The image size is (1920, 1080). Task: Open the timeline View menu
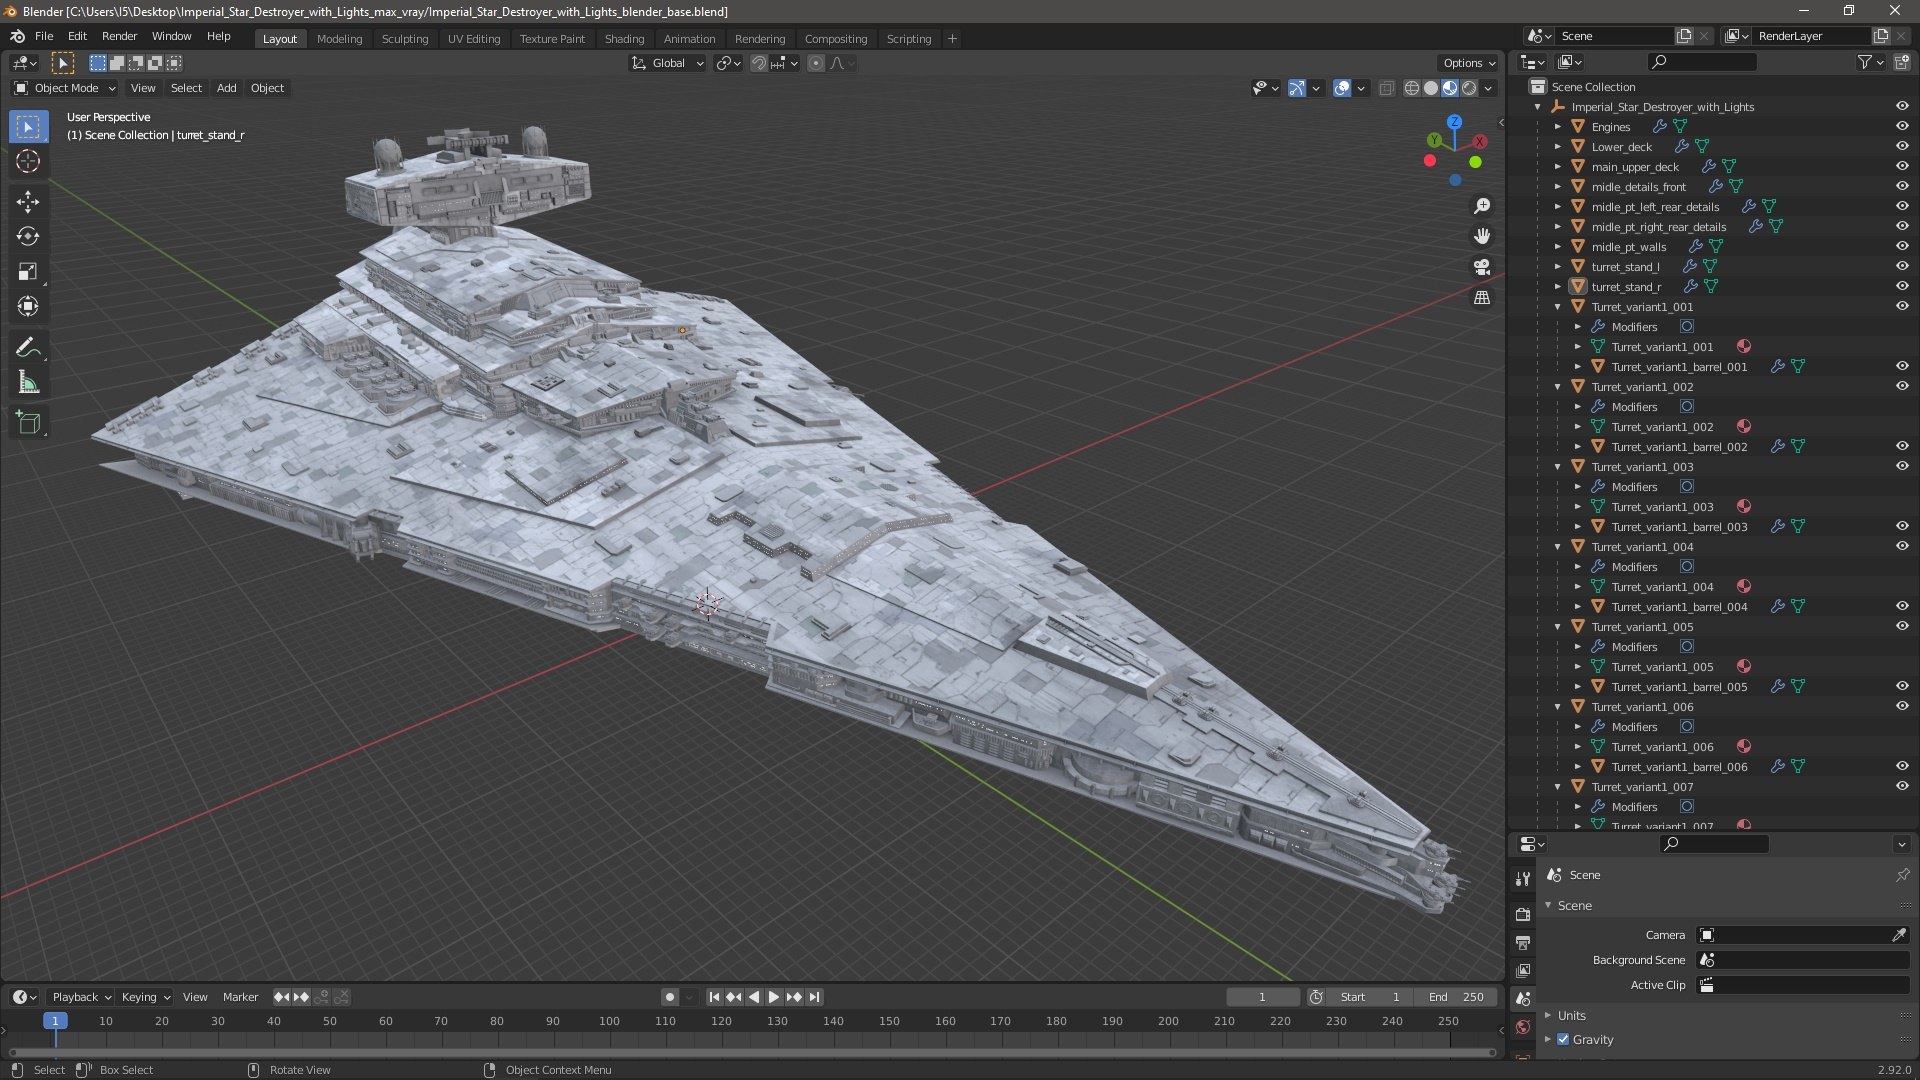point(195,997)
